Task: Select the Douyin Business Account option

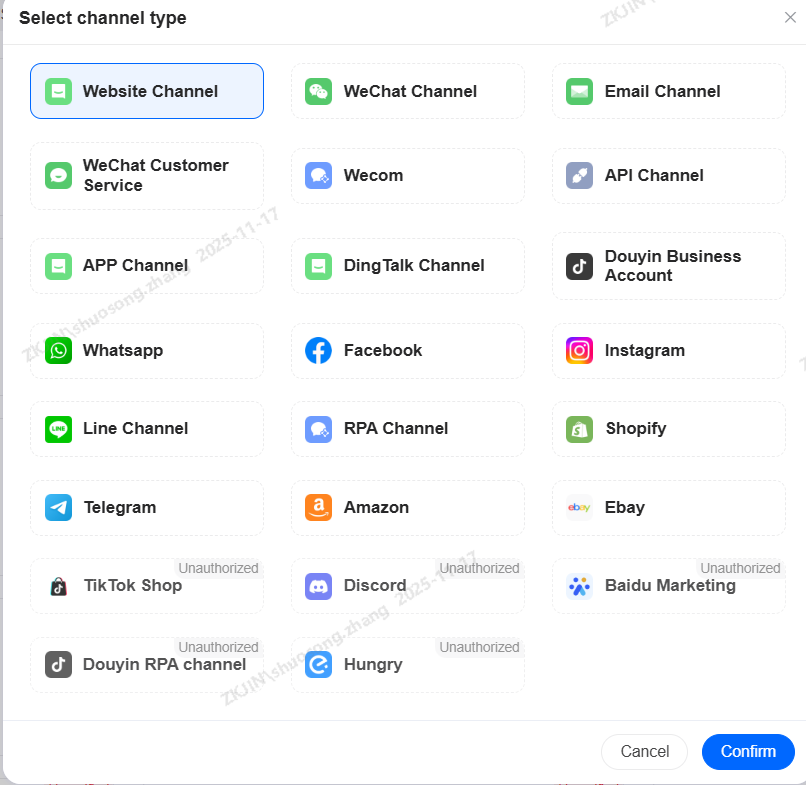Action: pyautogui.click(x=669, y=266)
